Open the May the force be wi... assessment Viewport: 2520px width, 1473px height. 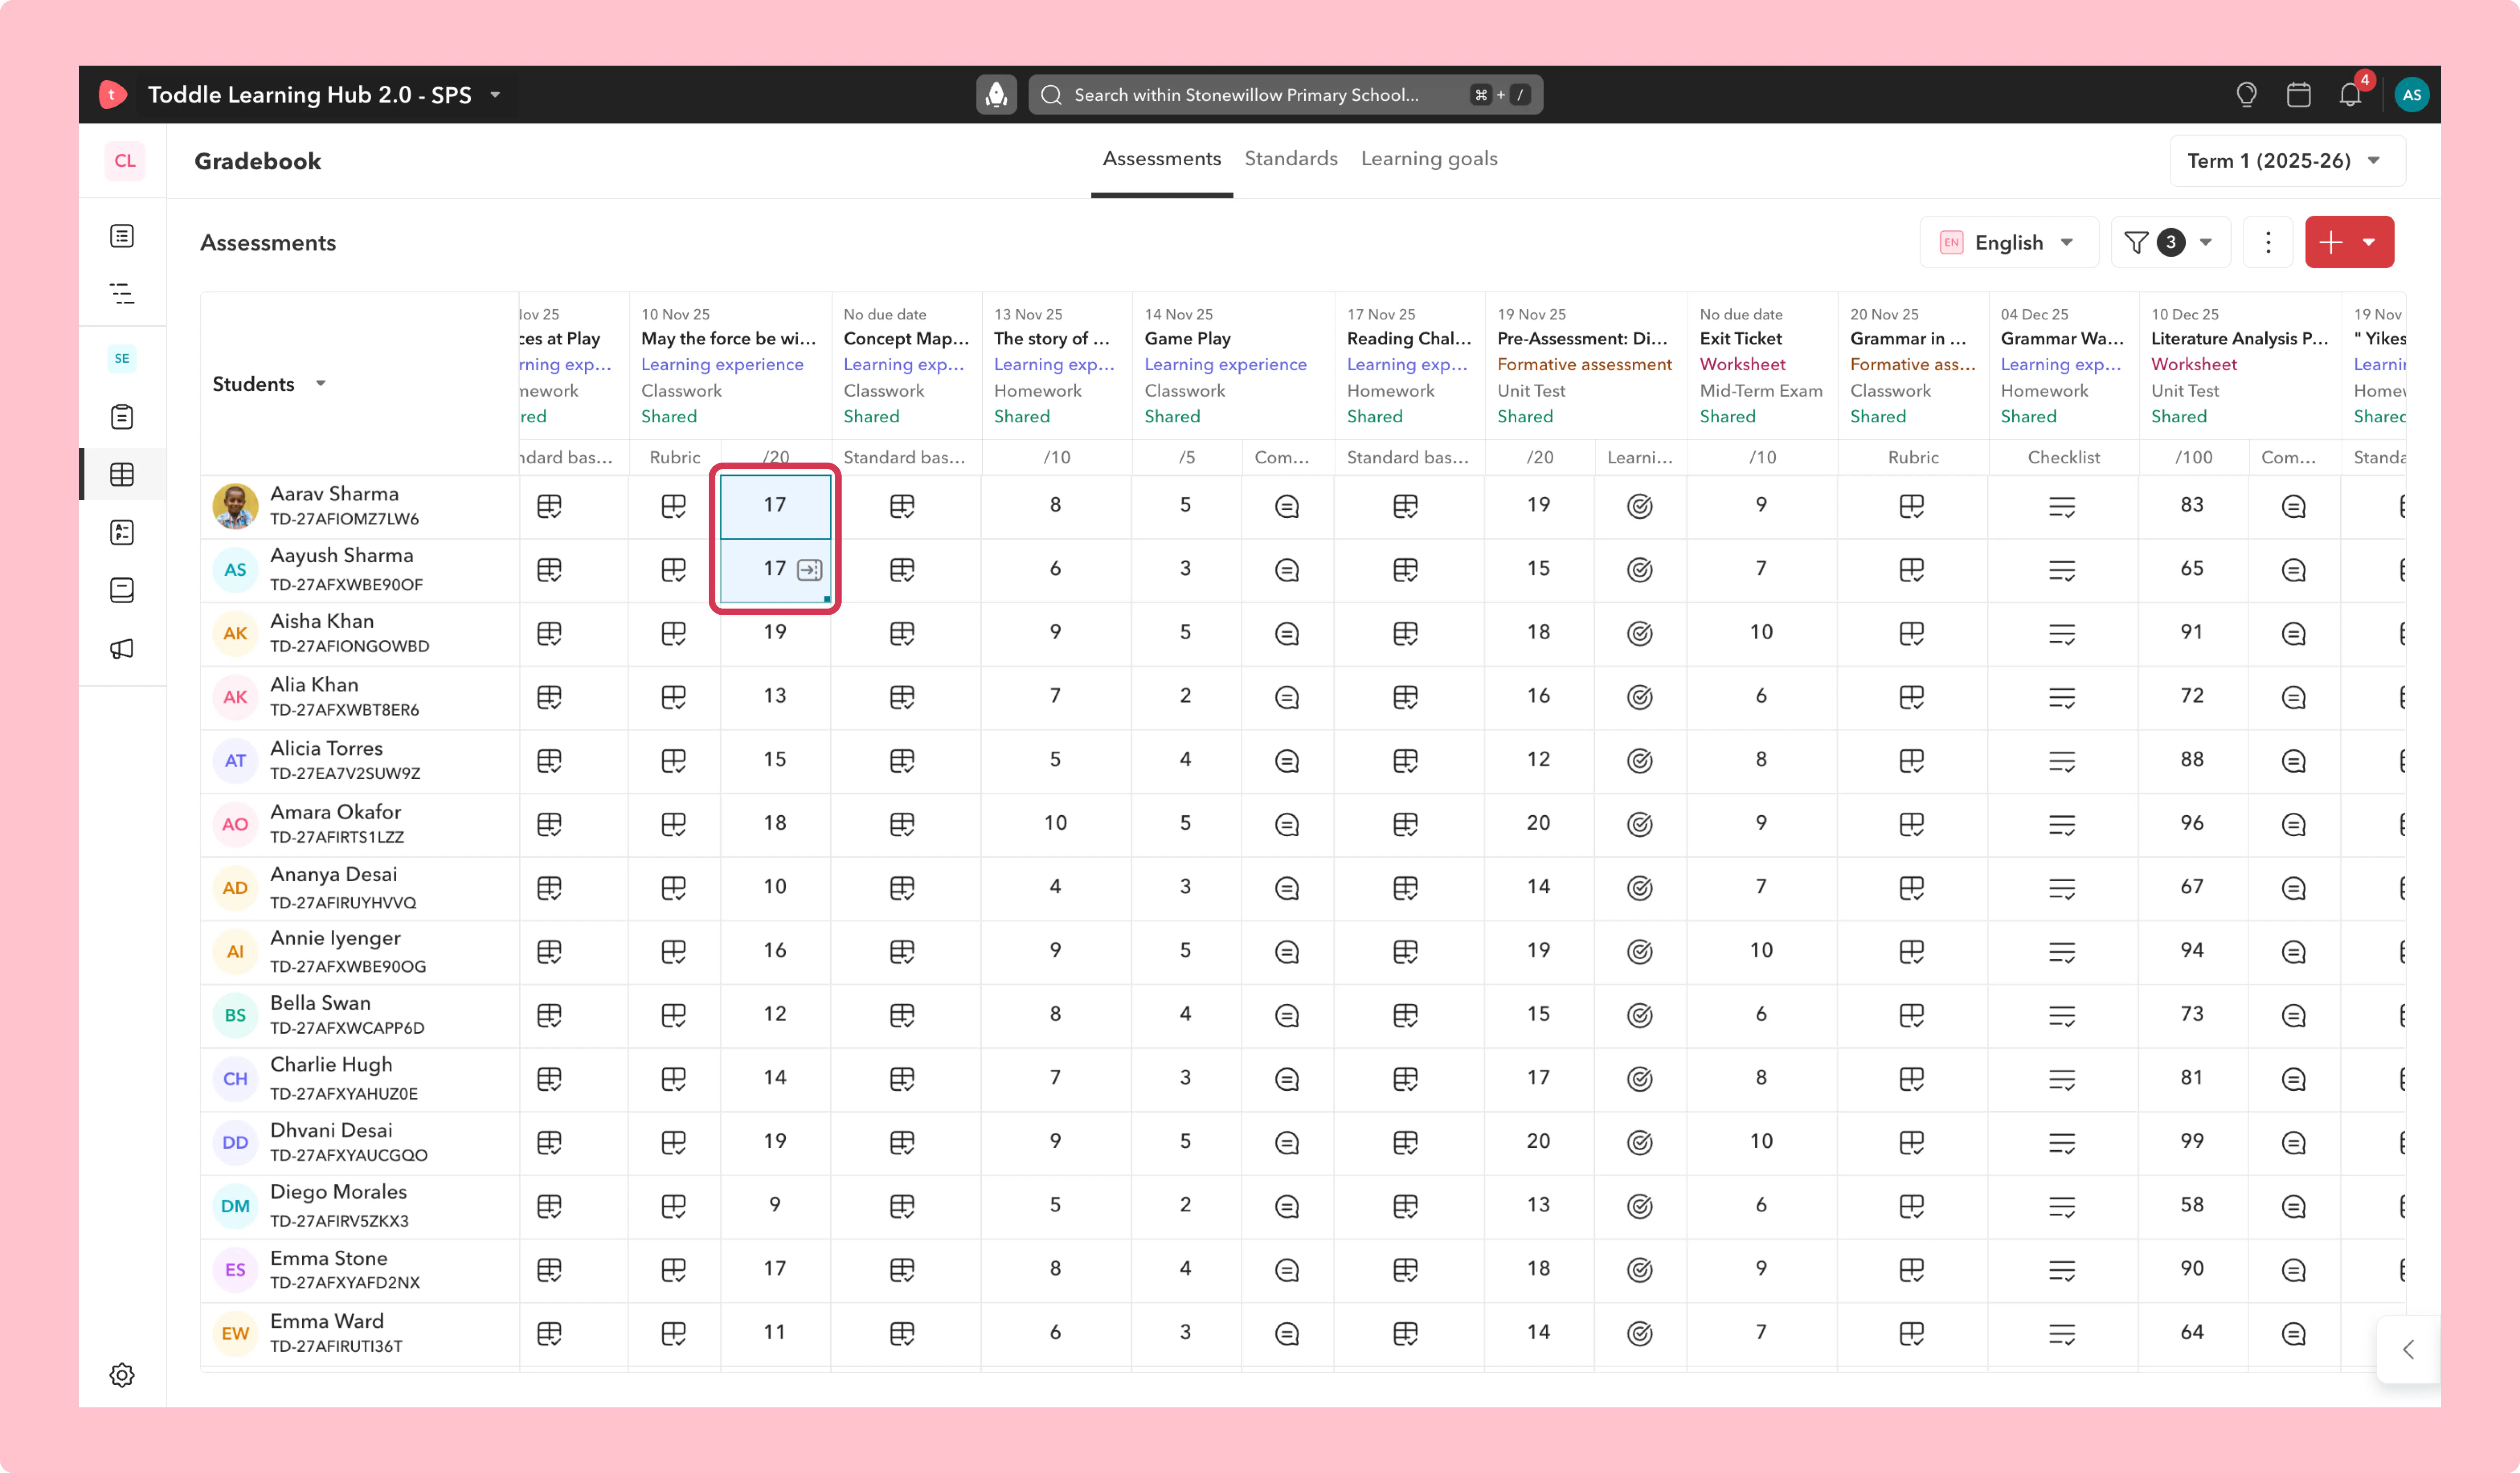[x=728, y=339]
